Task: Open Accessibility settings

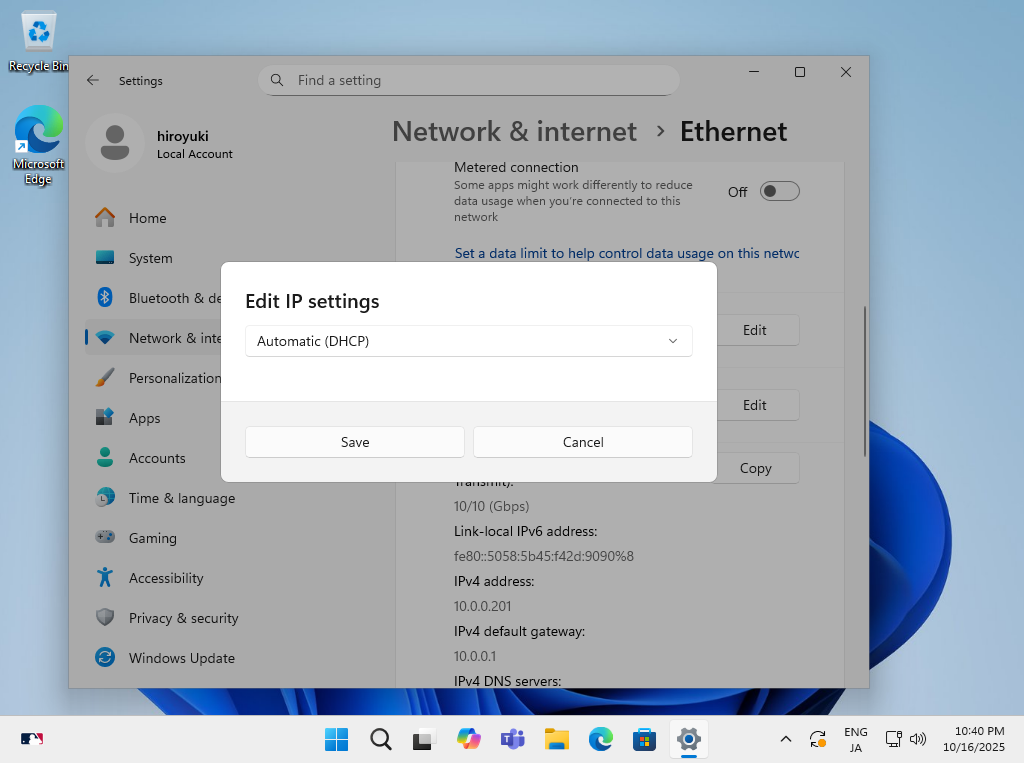Action: coord(165,578)
